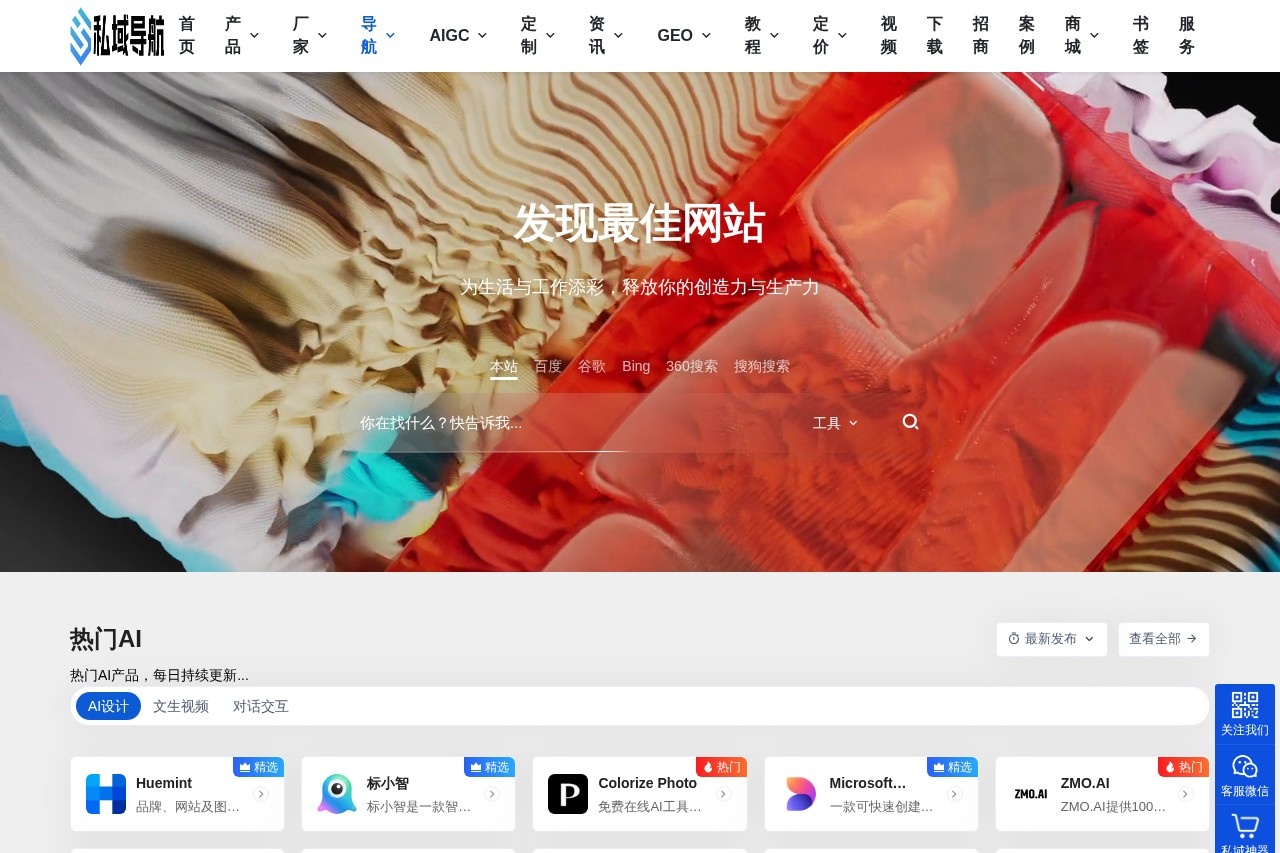Viewport: 1280px width, 853px height.
Task: Open the 客服微信 WeChat support icon
Action: (x=1244, y=766)
